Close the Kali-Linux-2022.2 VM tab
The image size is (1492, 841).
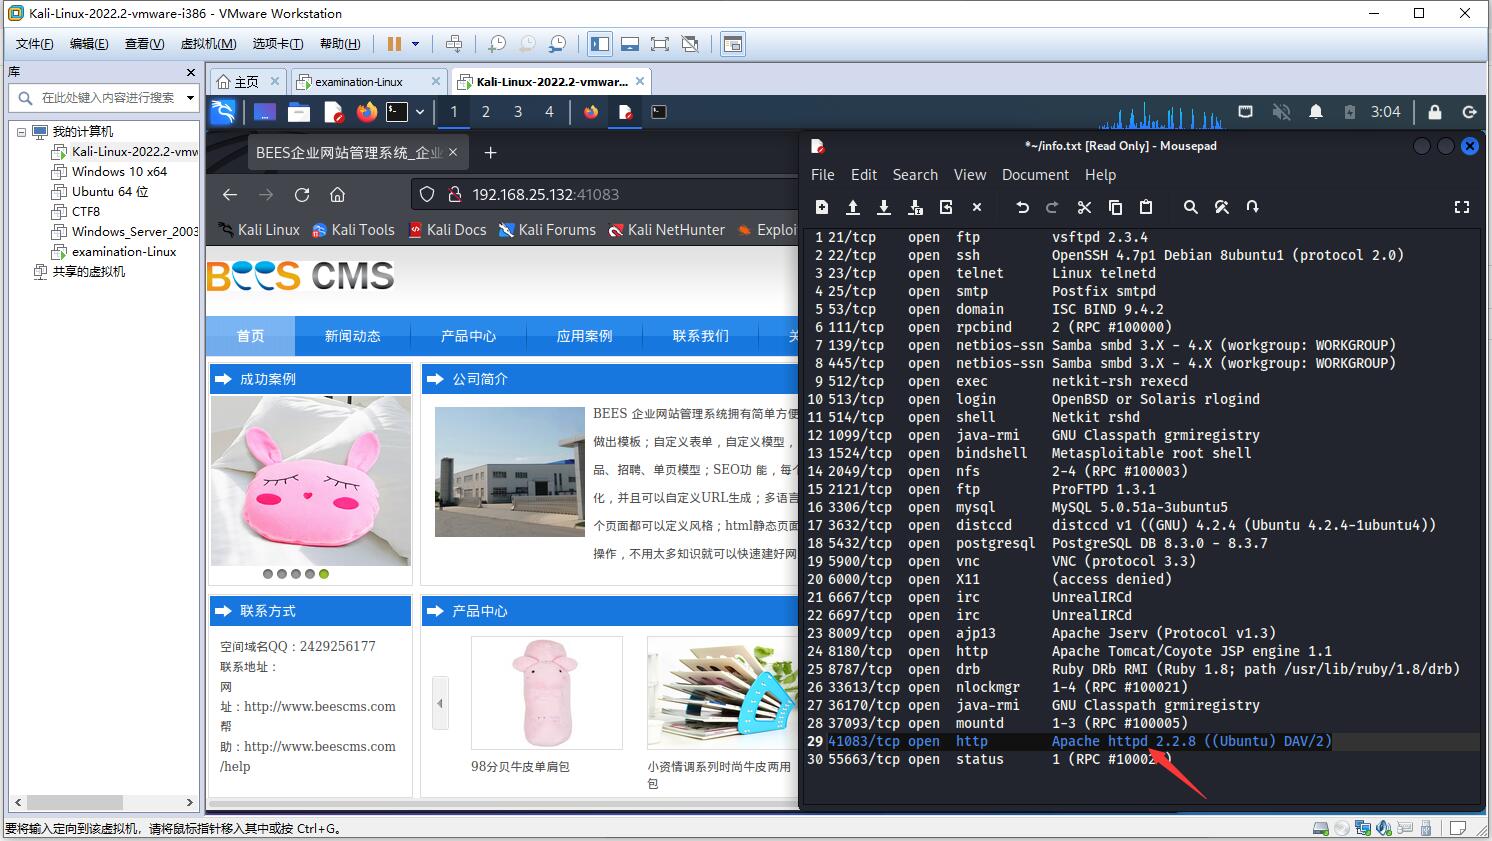point(641,81)
